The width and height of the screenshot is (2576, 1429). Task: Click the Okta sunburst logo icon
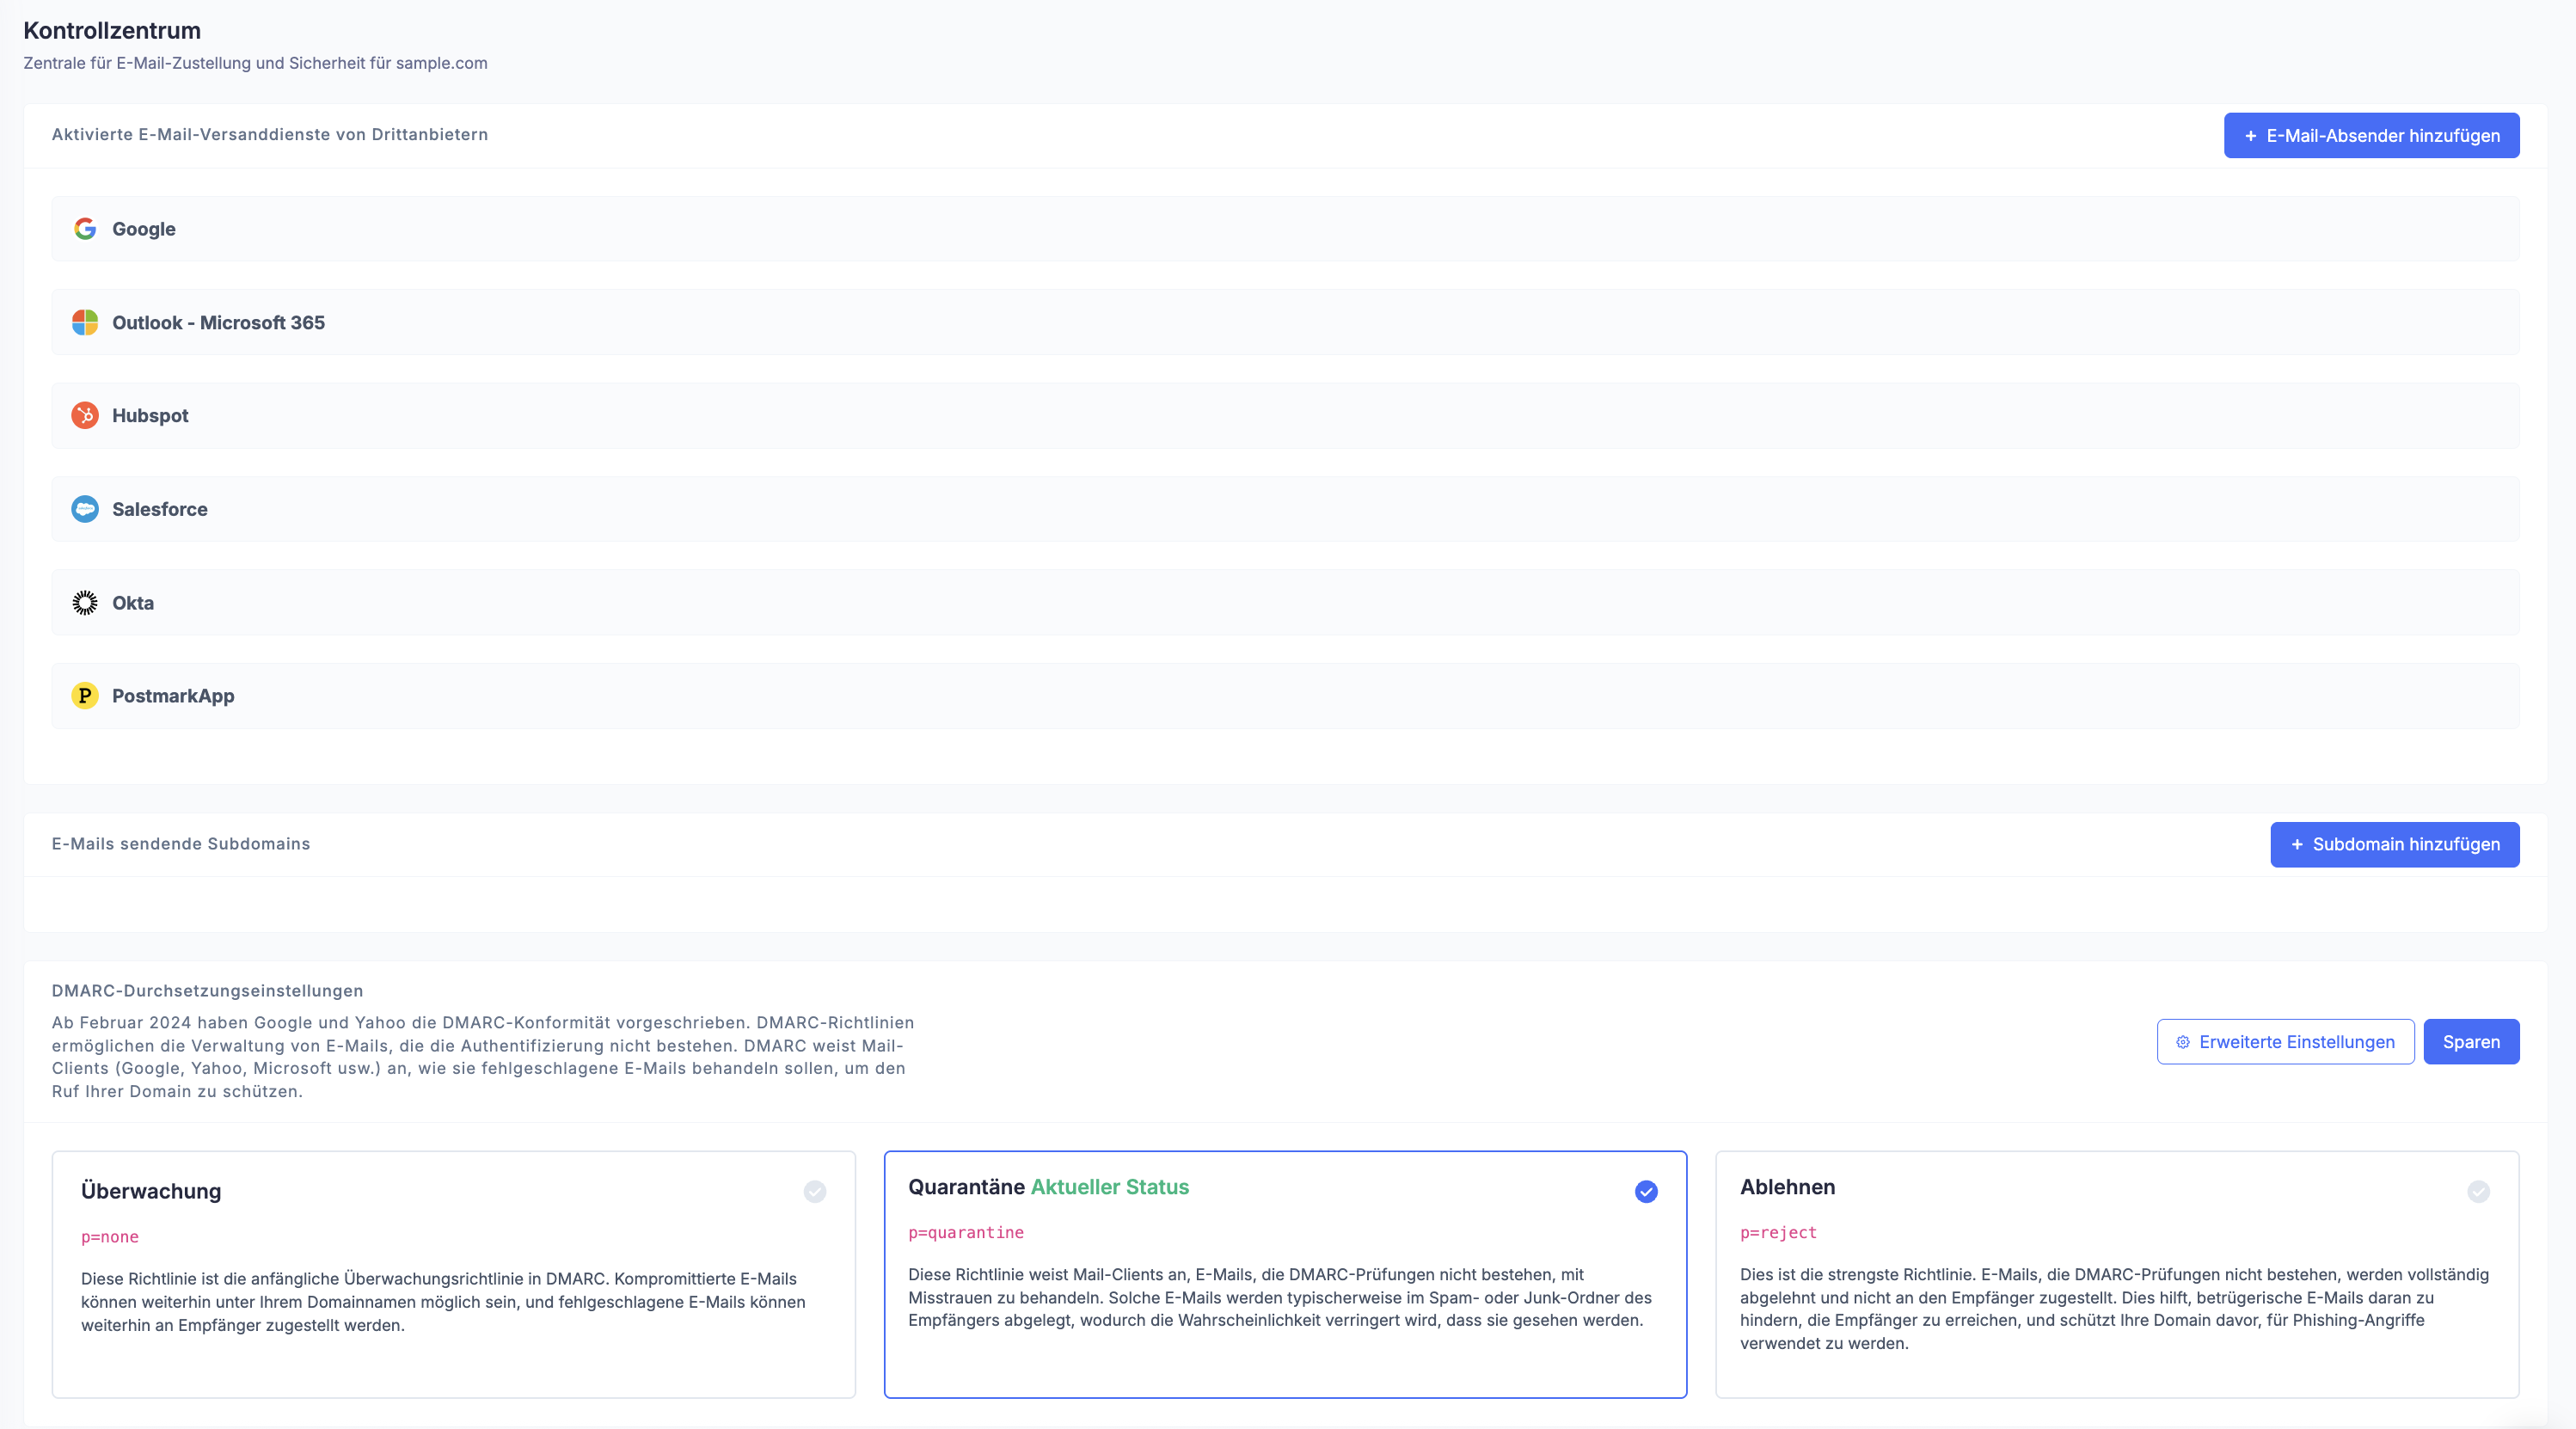tap(85, 602)
